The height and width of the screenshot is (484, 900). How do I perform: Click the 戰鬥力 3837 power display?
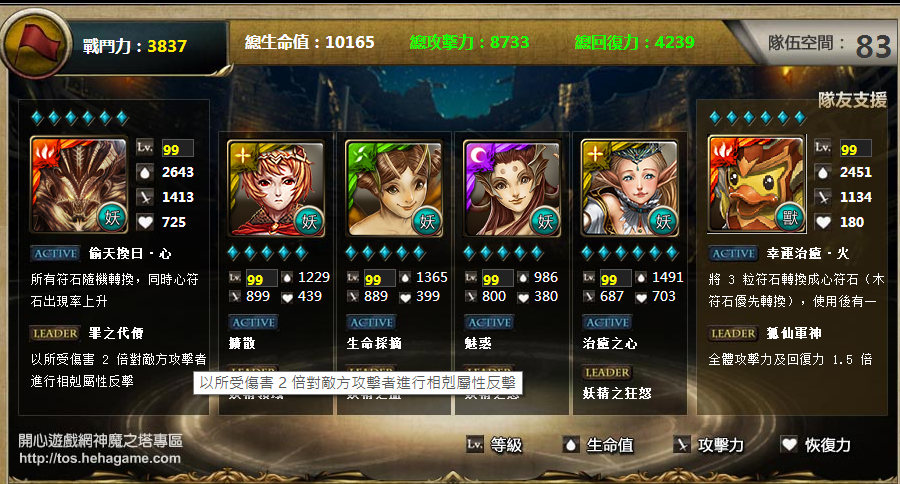[134, 46]
